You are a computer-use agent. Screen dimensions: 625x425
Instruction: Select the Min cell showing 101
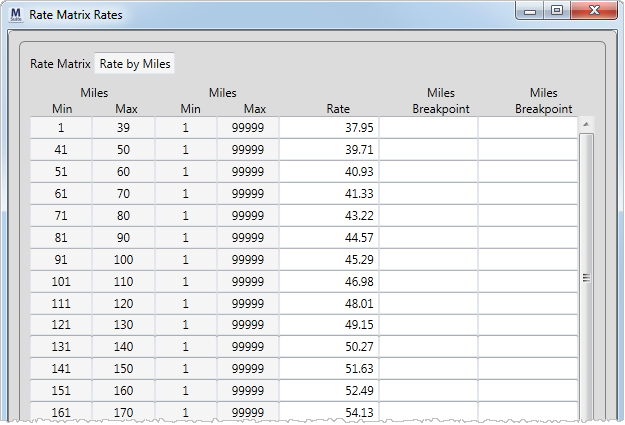(x=61, y=281)
